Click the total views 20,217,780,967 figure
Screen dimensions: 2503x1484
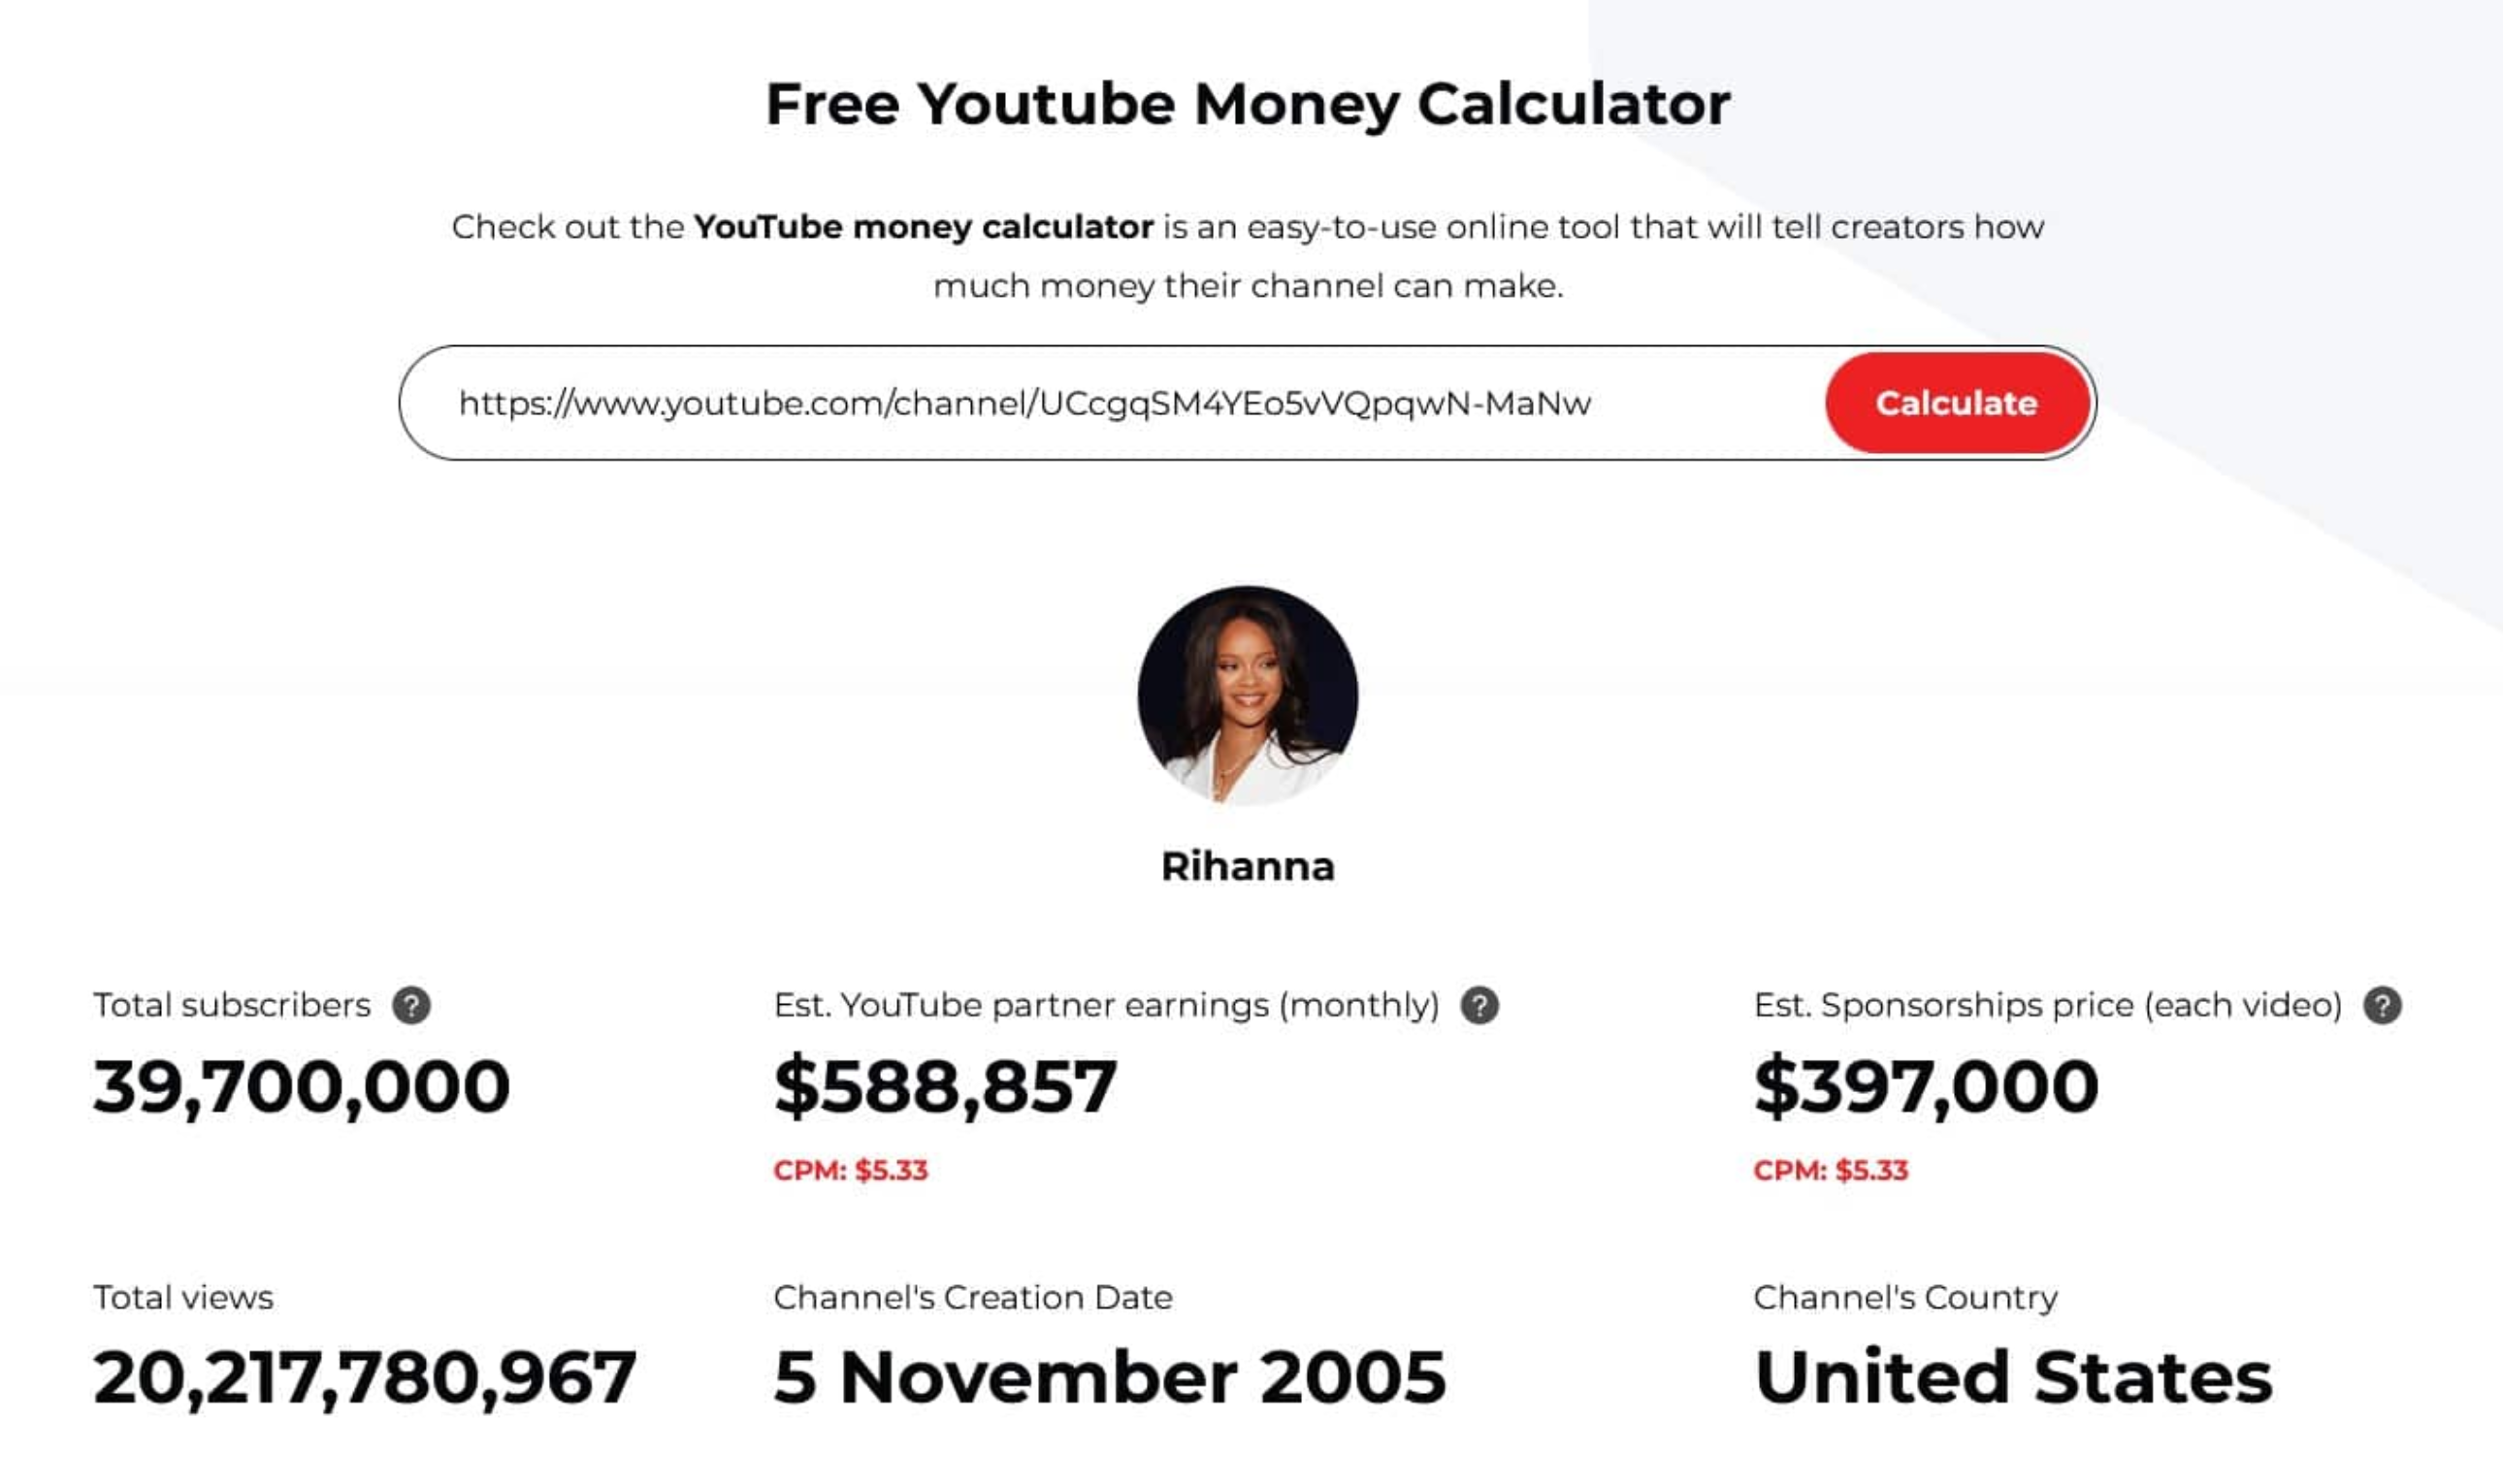(366, 1380)
